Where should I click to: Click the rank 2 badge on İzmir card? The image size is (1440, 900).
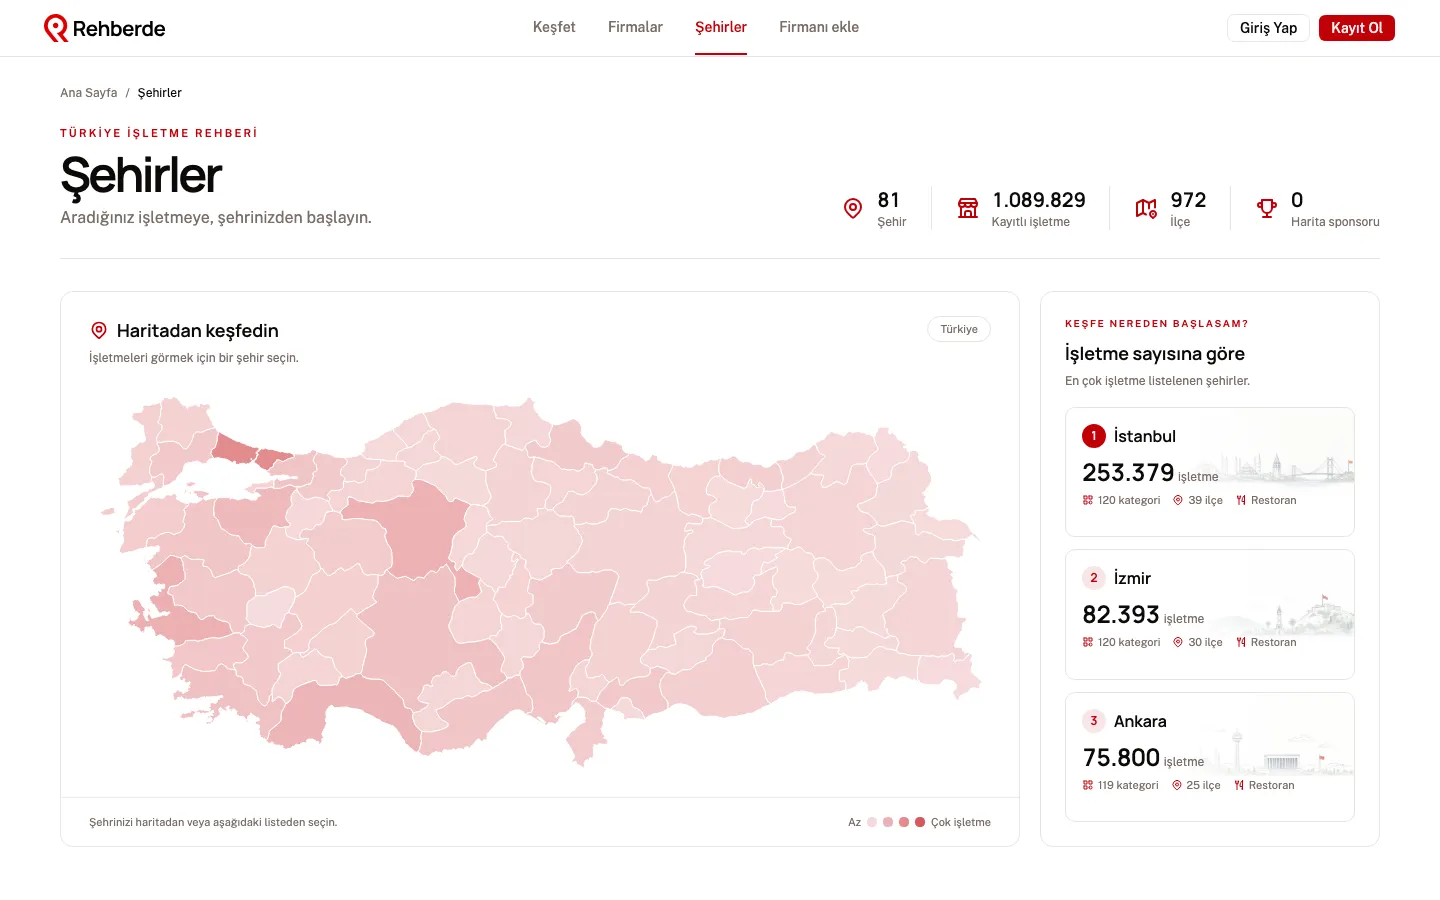coord(1093,578)
